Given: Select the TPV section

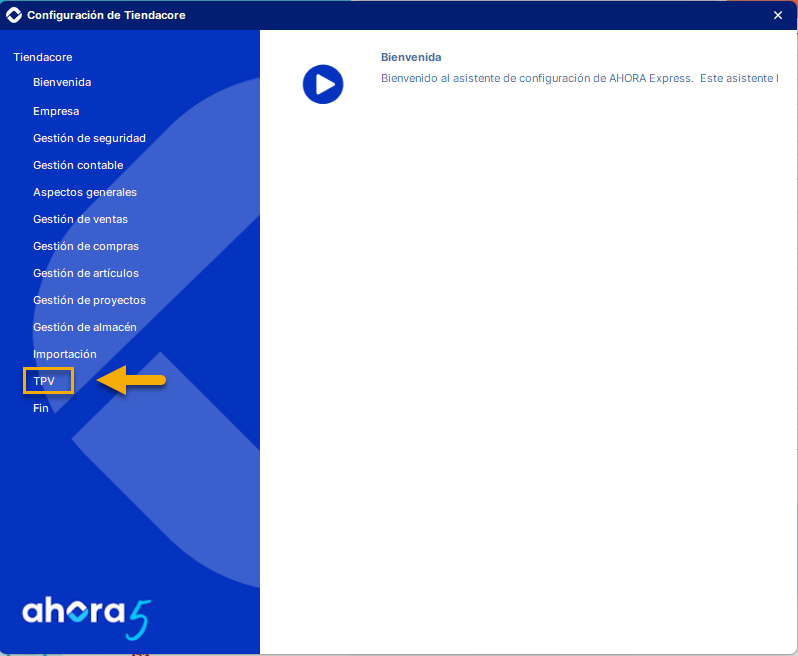Looking at the screenshot, I should [44, 381].
